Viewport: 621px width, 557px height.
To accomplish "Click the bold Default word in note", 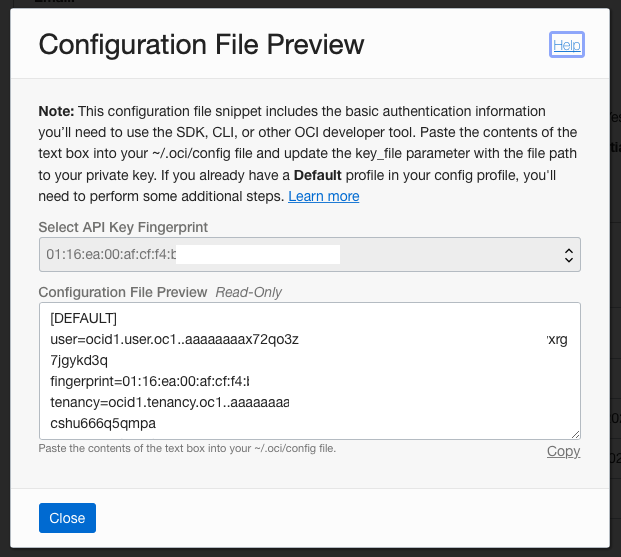I will pos(319,175).
